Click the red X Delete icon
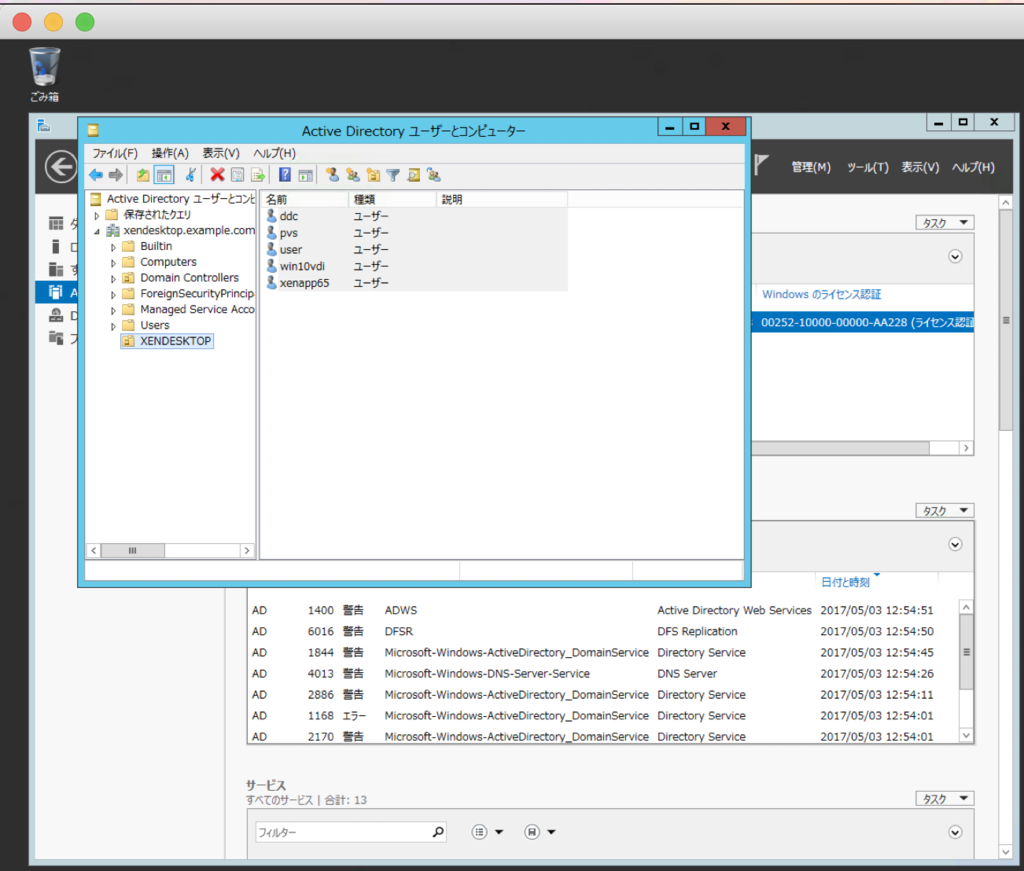 point(217,175)
